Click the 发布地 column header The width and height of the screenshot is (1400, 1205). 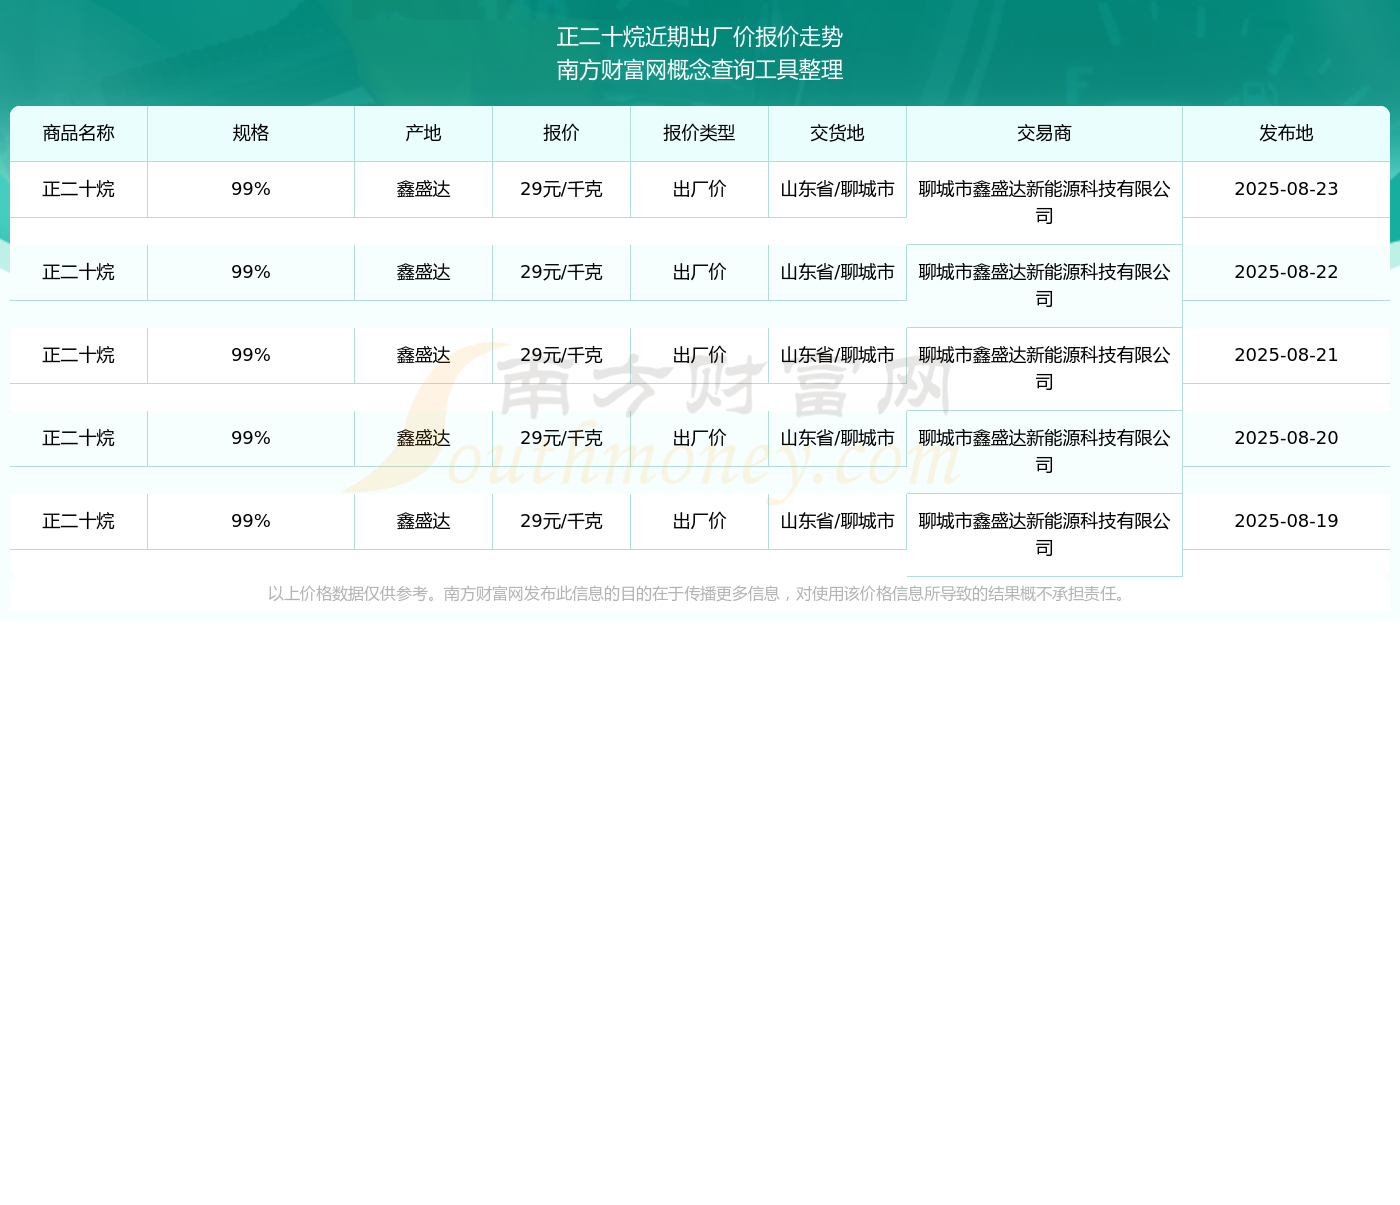click(x=1286, y=133)
